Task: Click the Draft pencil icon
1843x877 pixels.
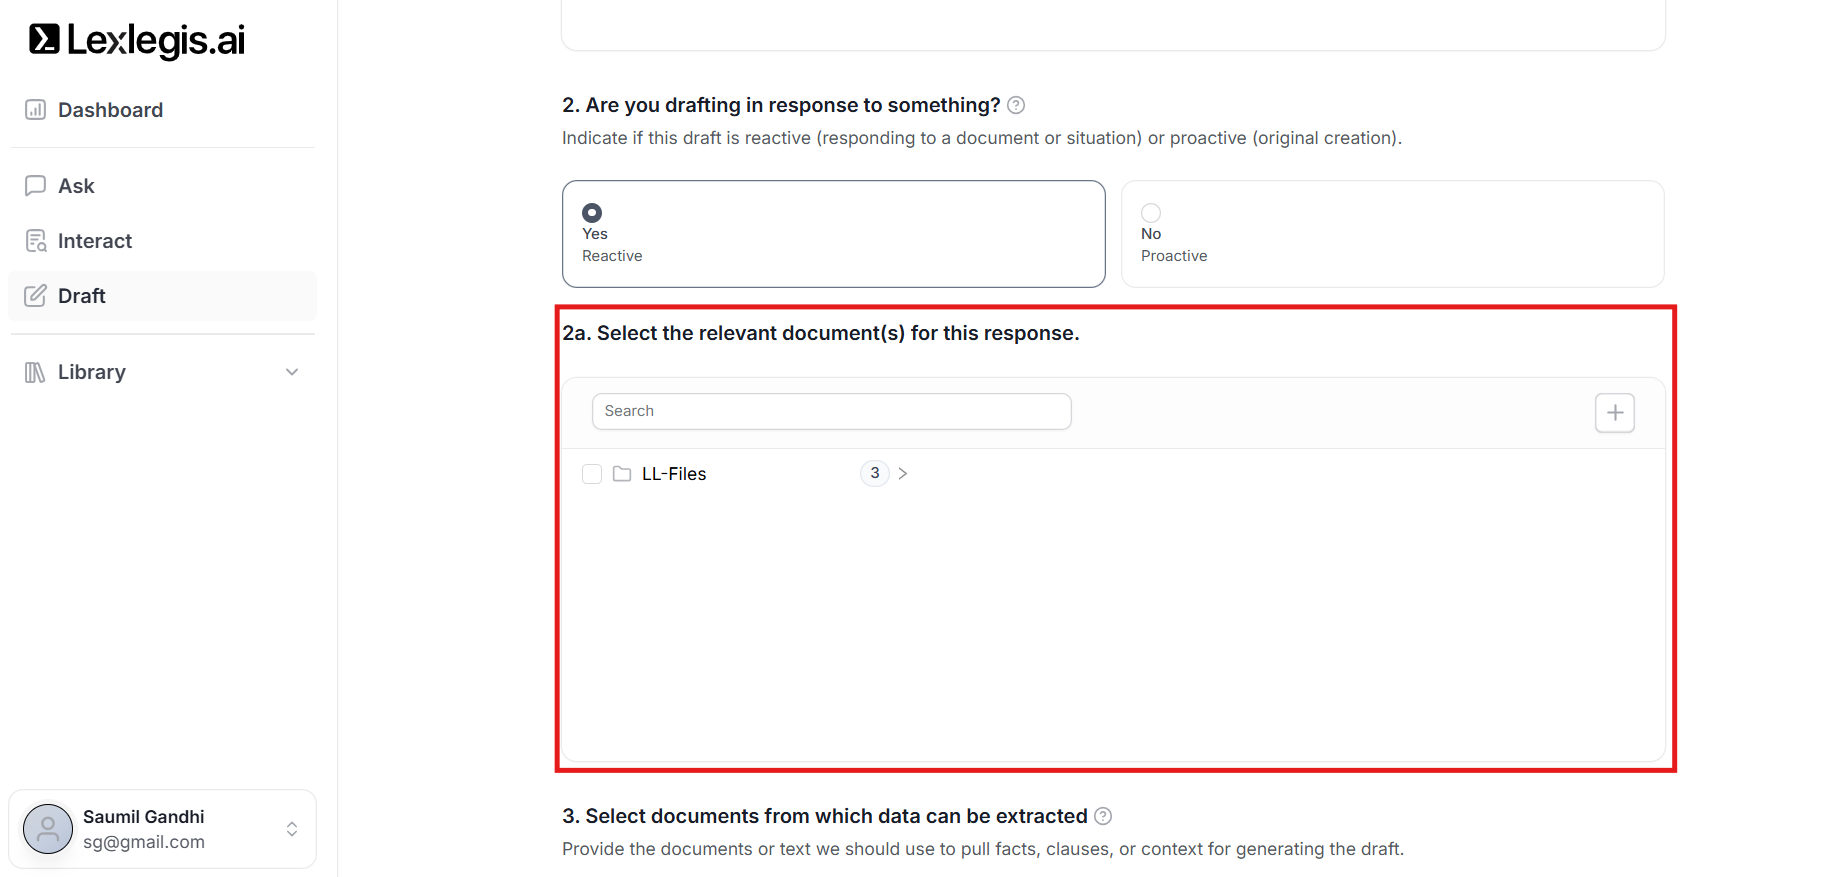Action: pyautogui.click(x=35, y=296)
